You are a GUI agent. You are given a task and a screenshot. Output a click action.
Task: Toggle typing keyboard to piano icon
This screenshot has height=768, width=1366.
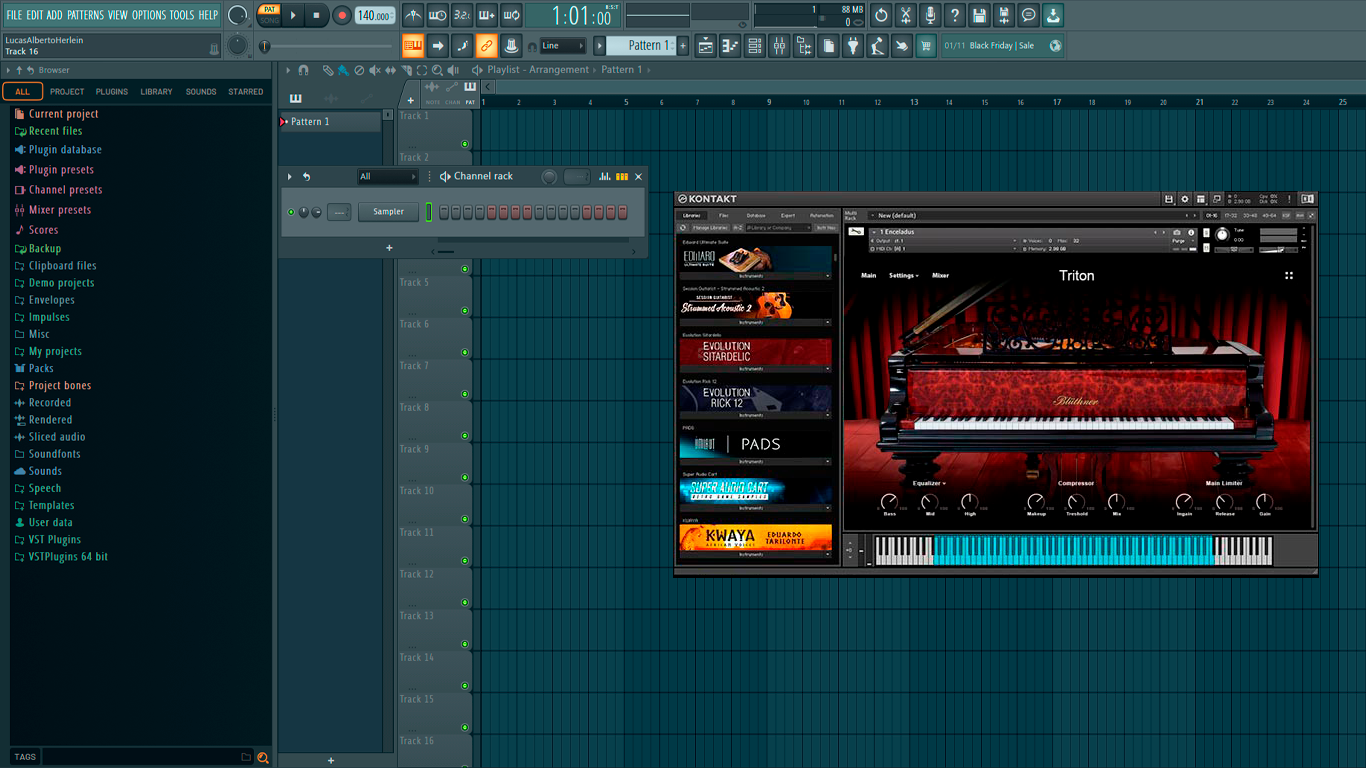point(413,45)
